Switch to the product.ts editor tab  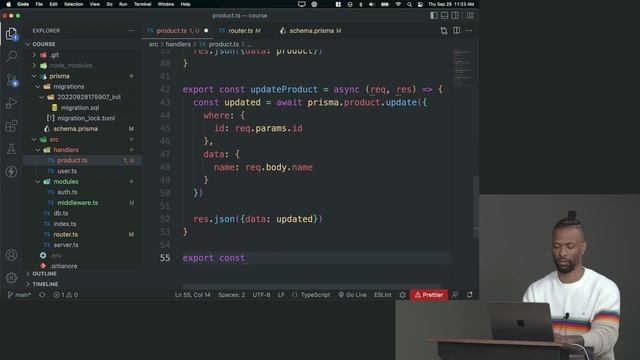pyautogui.click(x=177, y=31)
